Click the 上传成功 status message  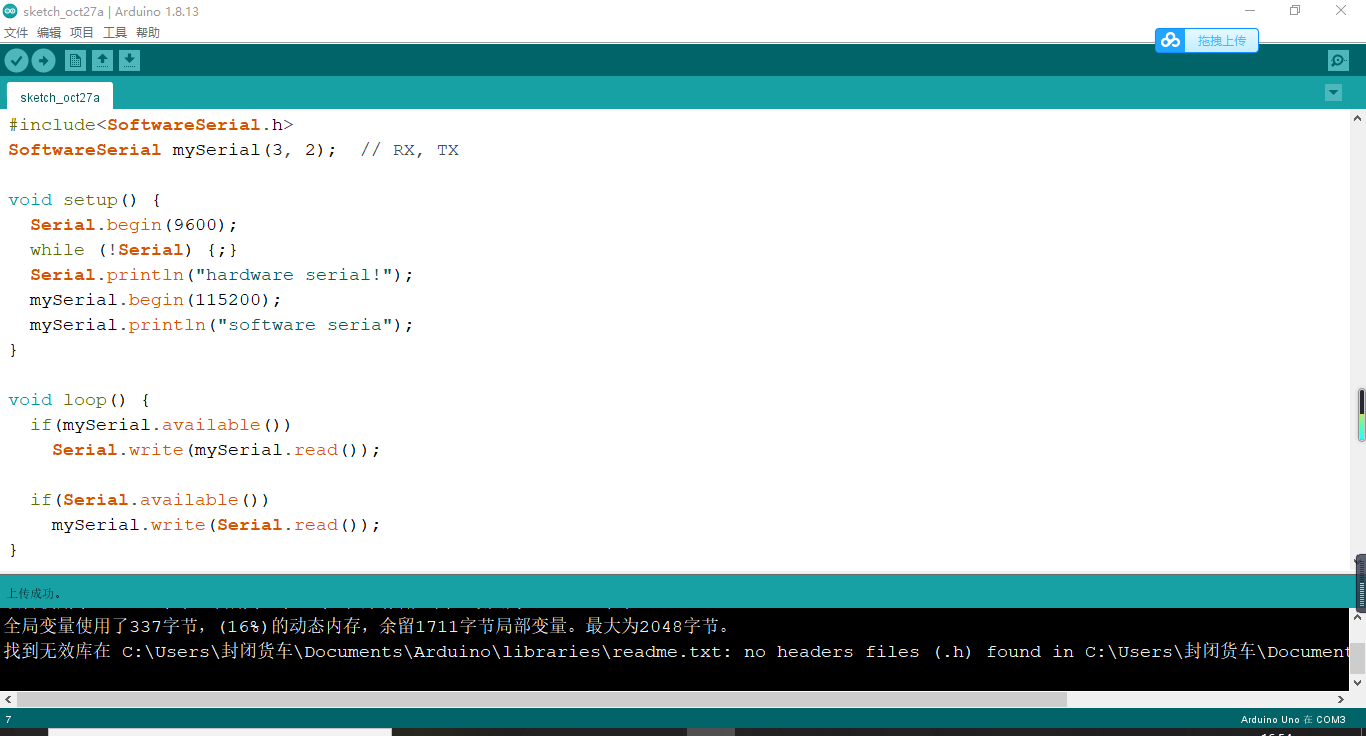point(34,593)
